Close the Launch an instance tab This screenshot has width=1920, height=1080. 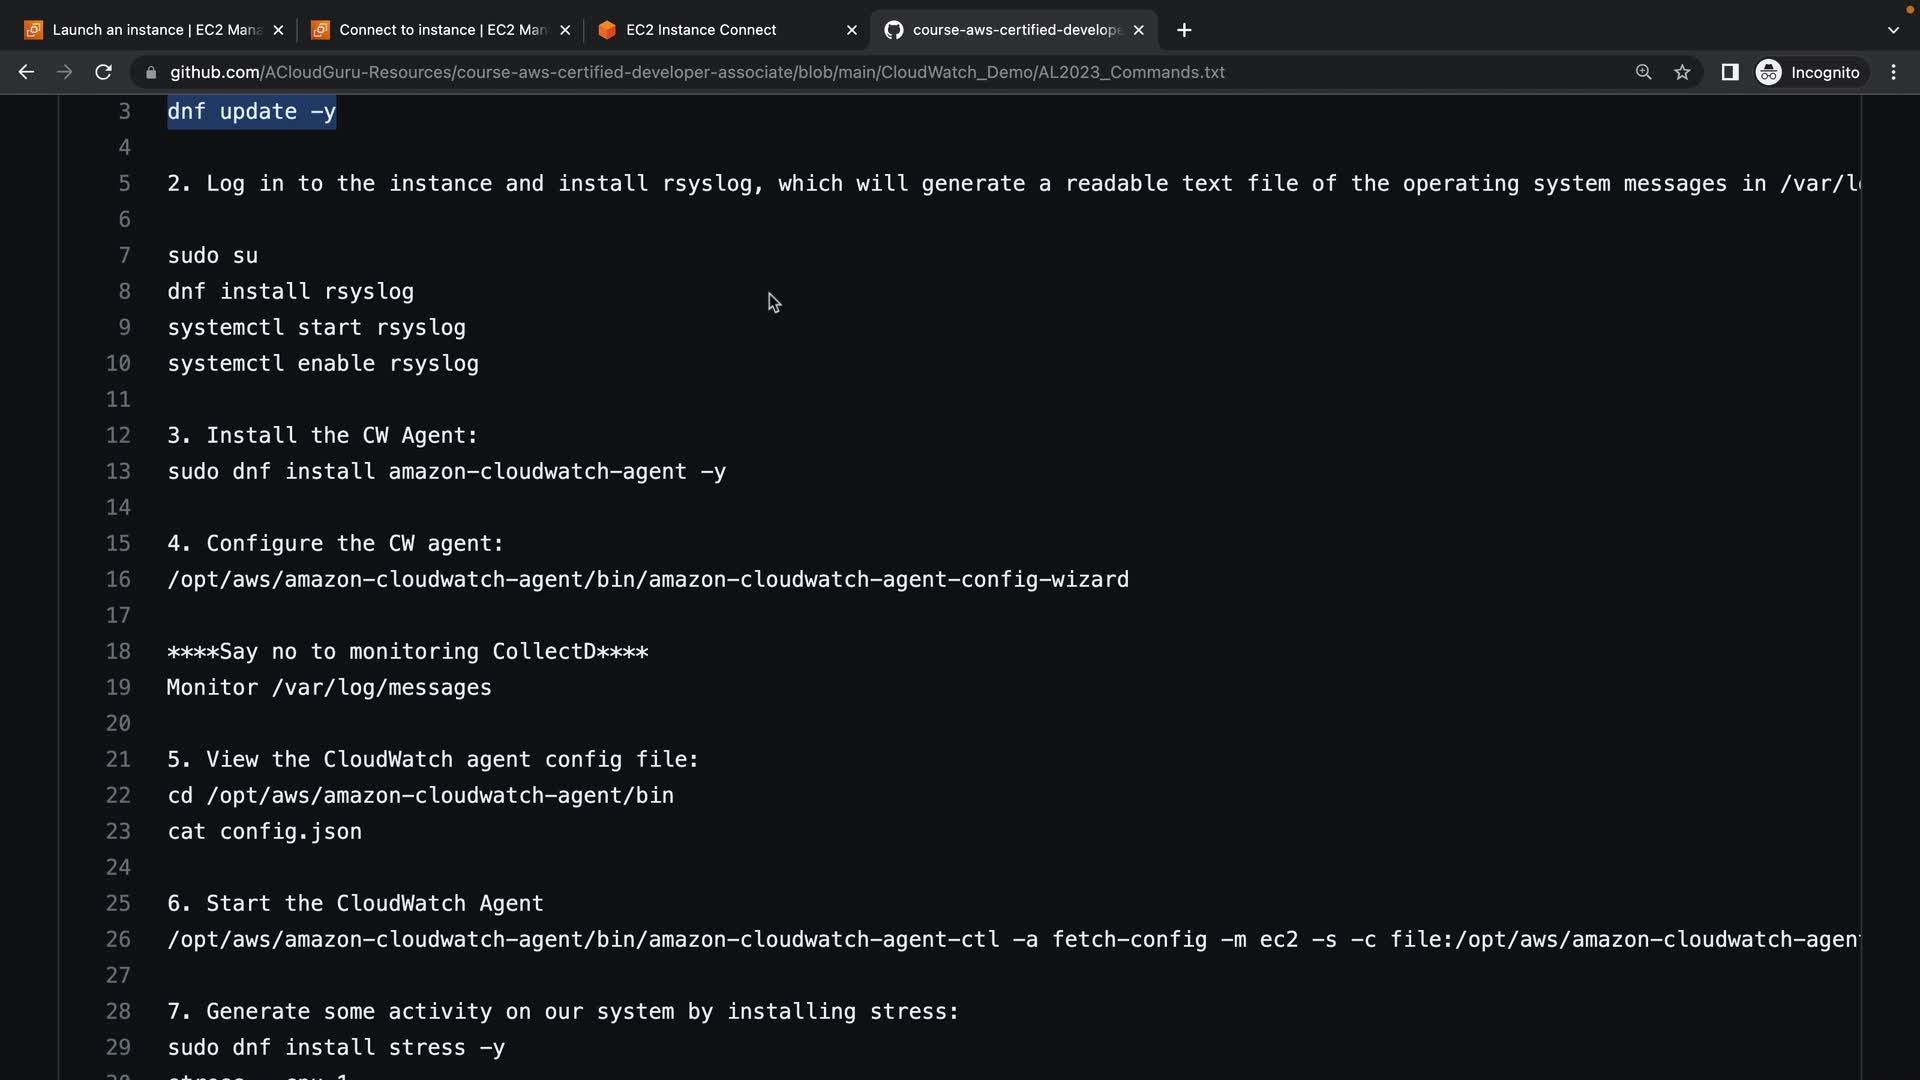(278, 30)
